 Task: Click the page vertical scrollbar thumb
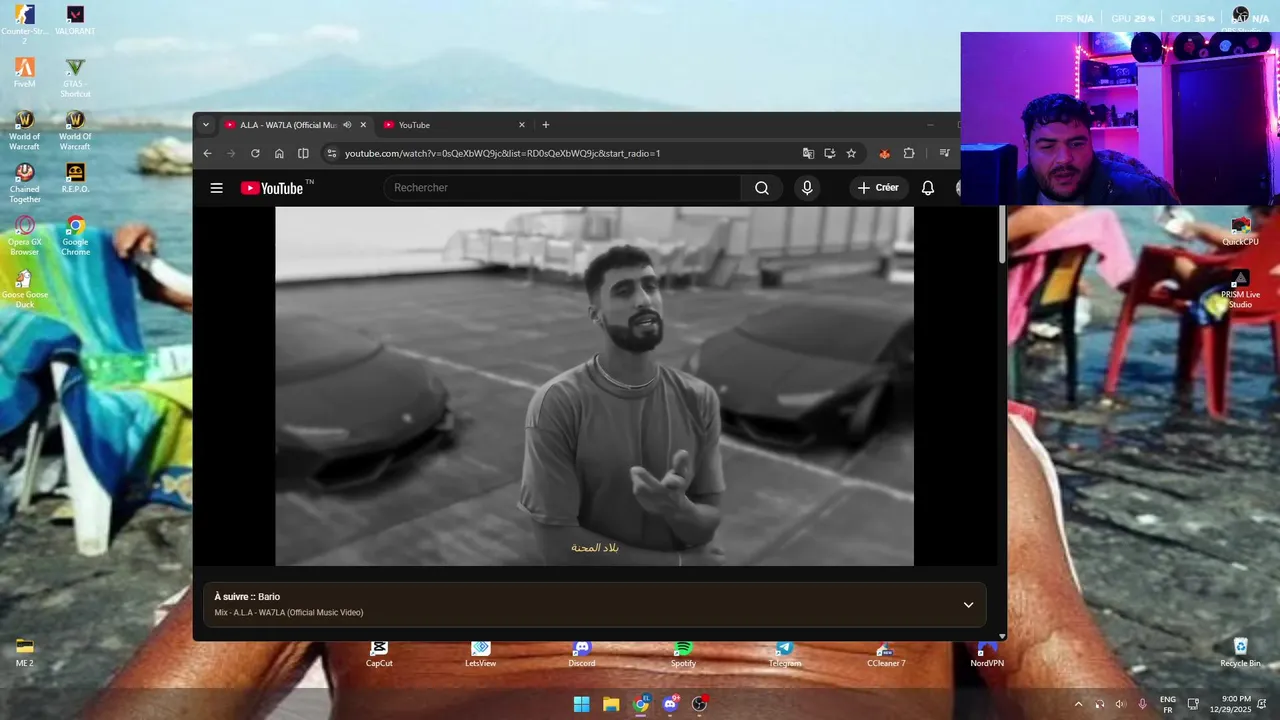(x=1002, y=236)
